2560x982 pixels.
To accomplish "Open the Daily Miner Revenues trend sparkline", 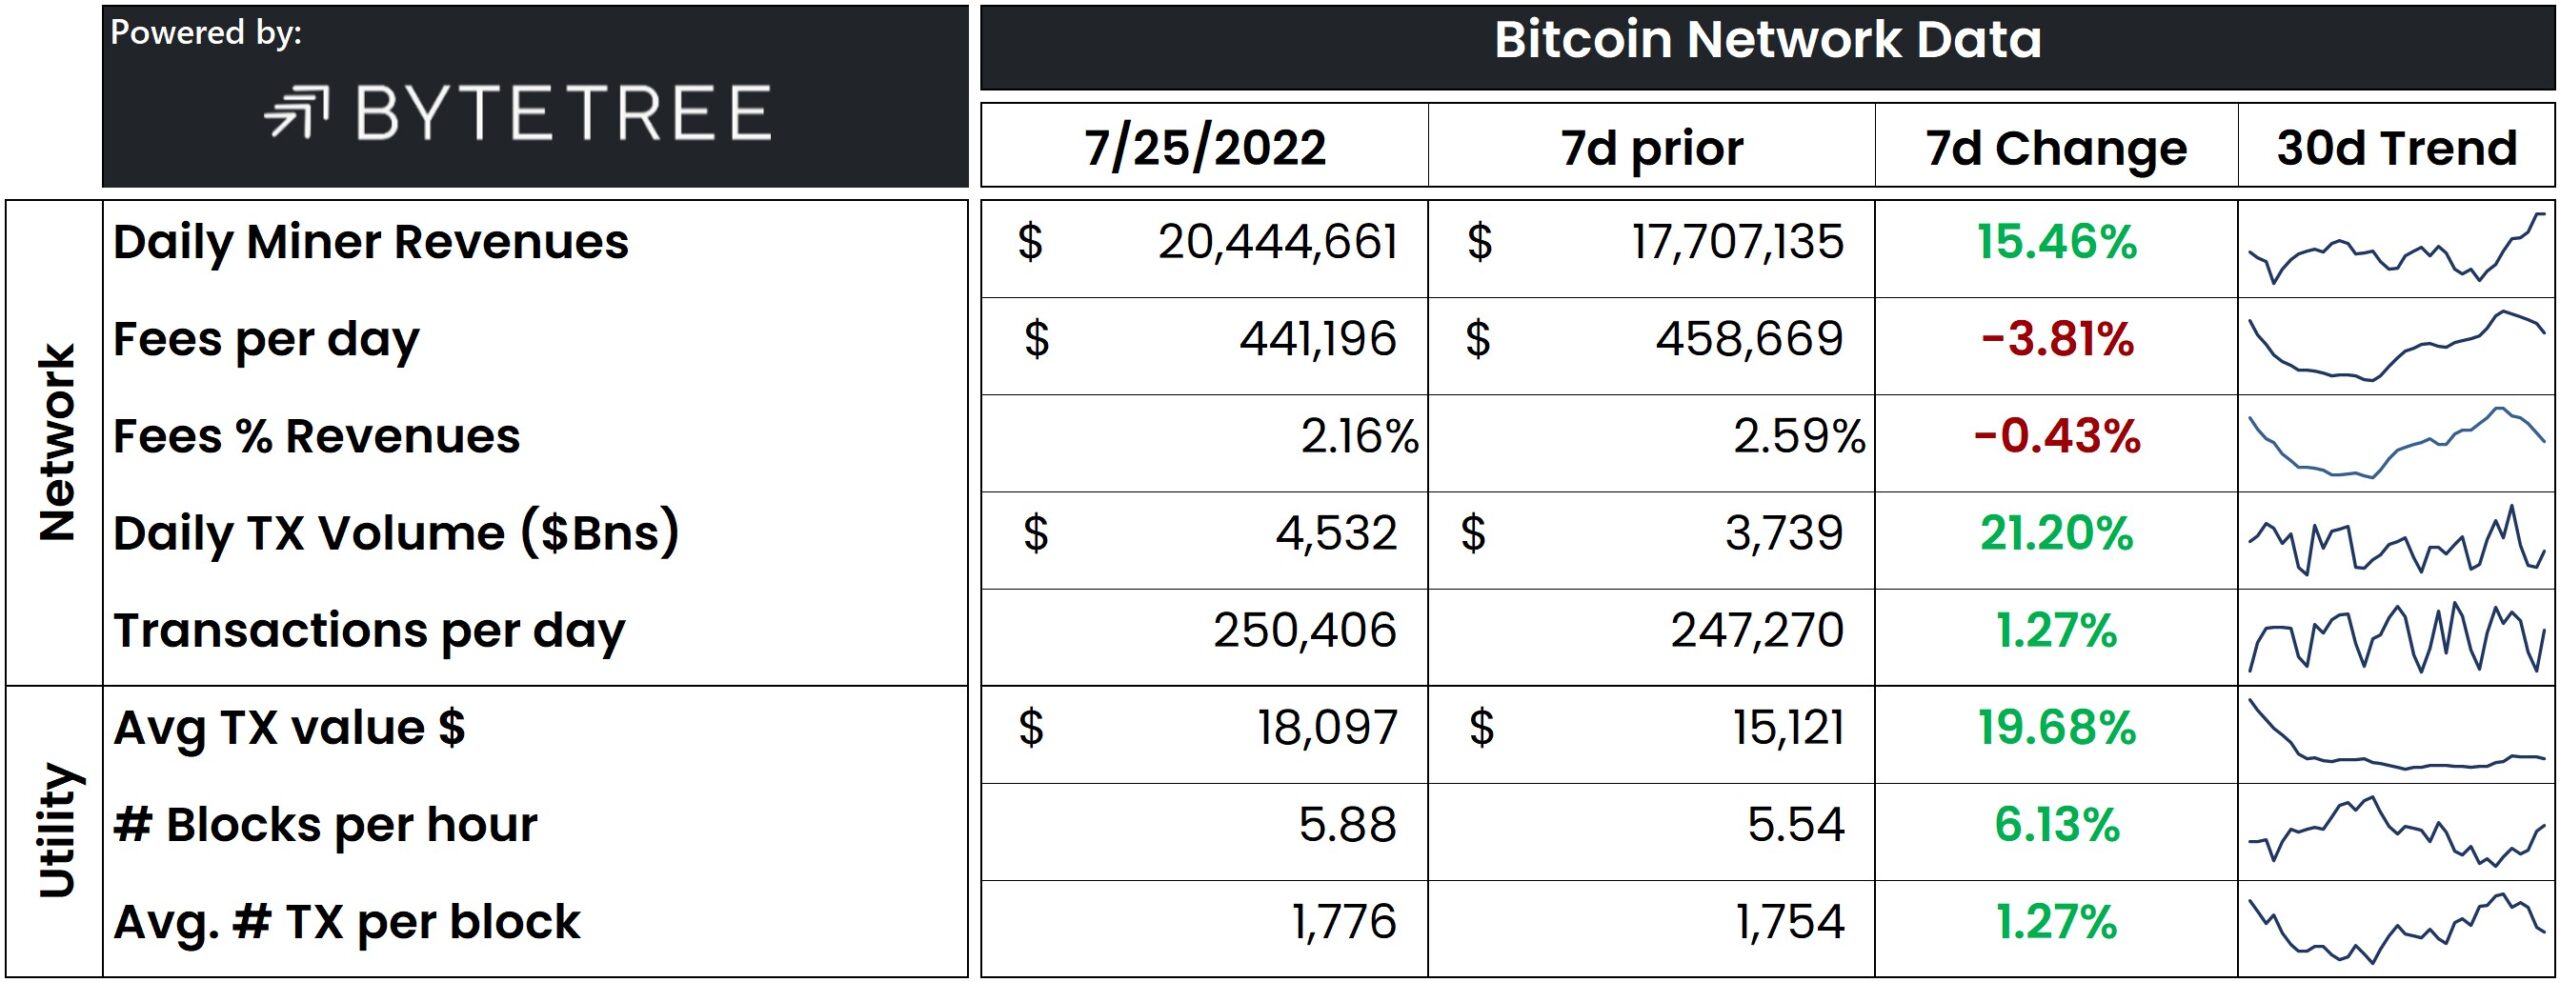I will pyautogui.click(x=2396, y=248).
